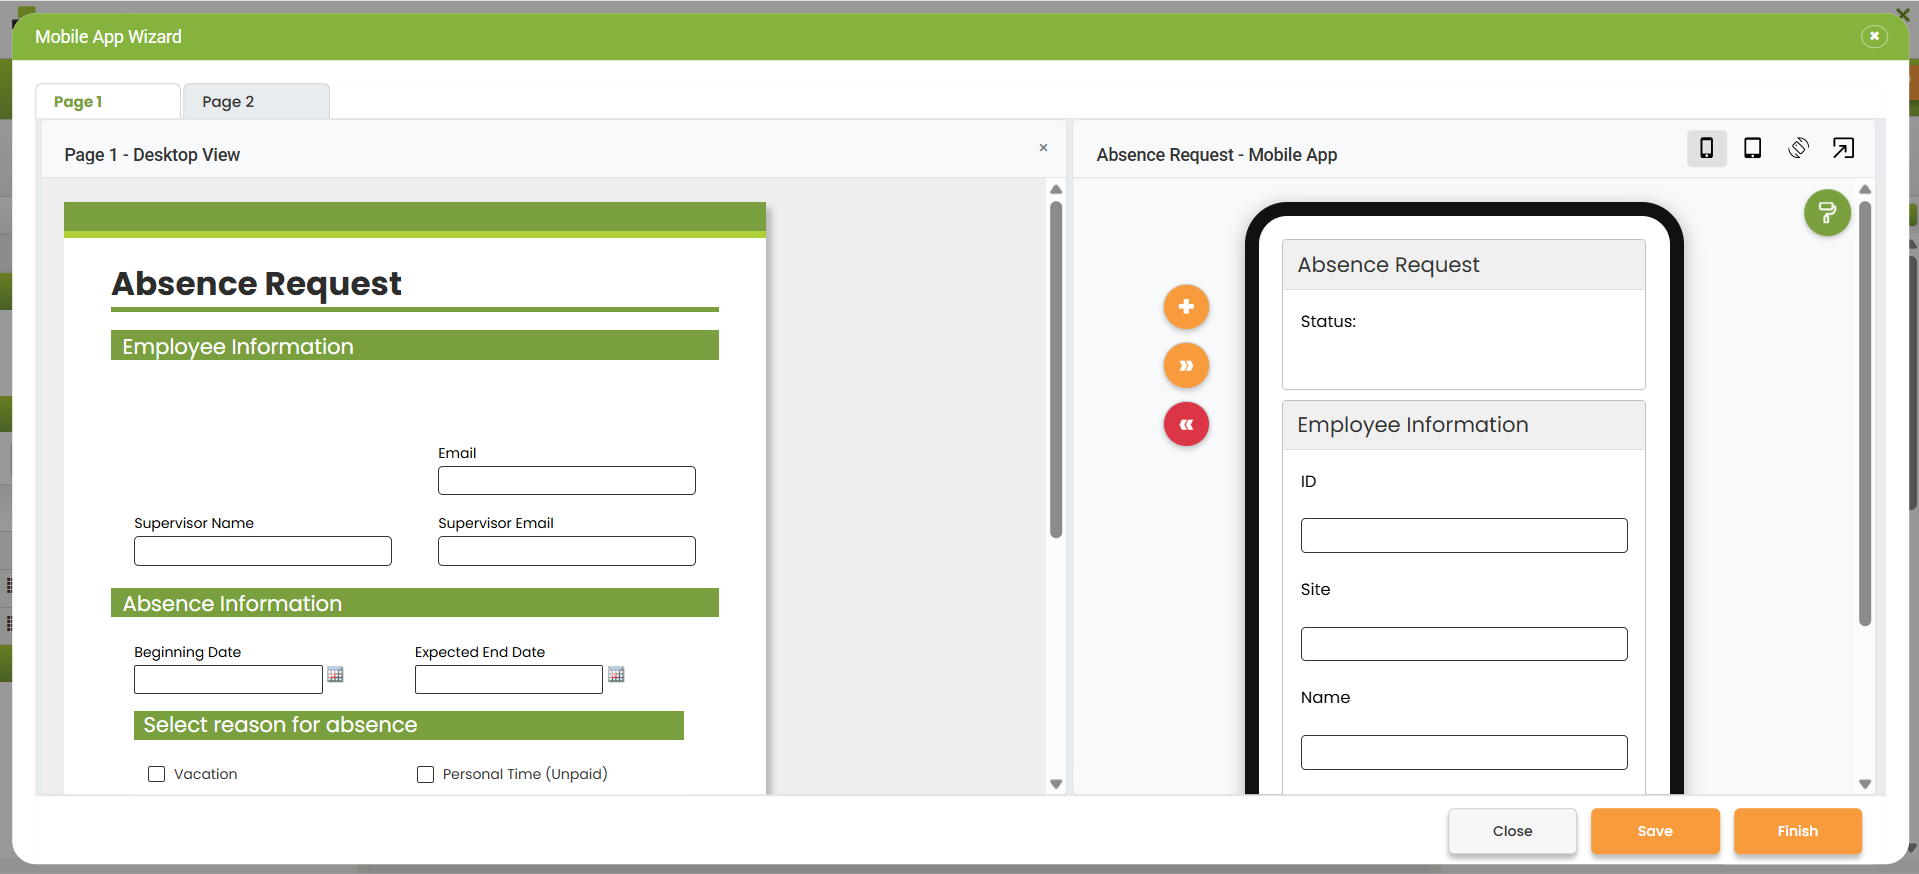Screen dimensions: 1919x874
Task: Rotate the device preview orientation
Action: click(x=1798, y=148)
